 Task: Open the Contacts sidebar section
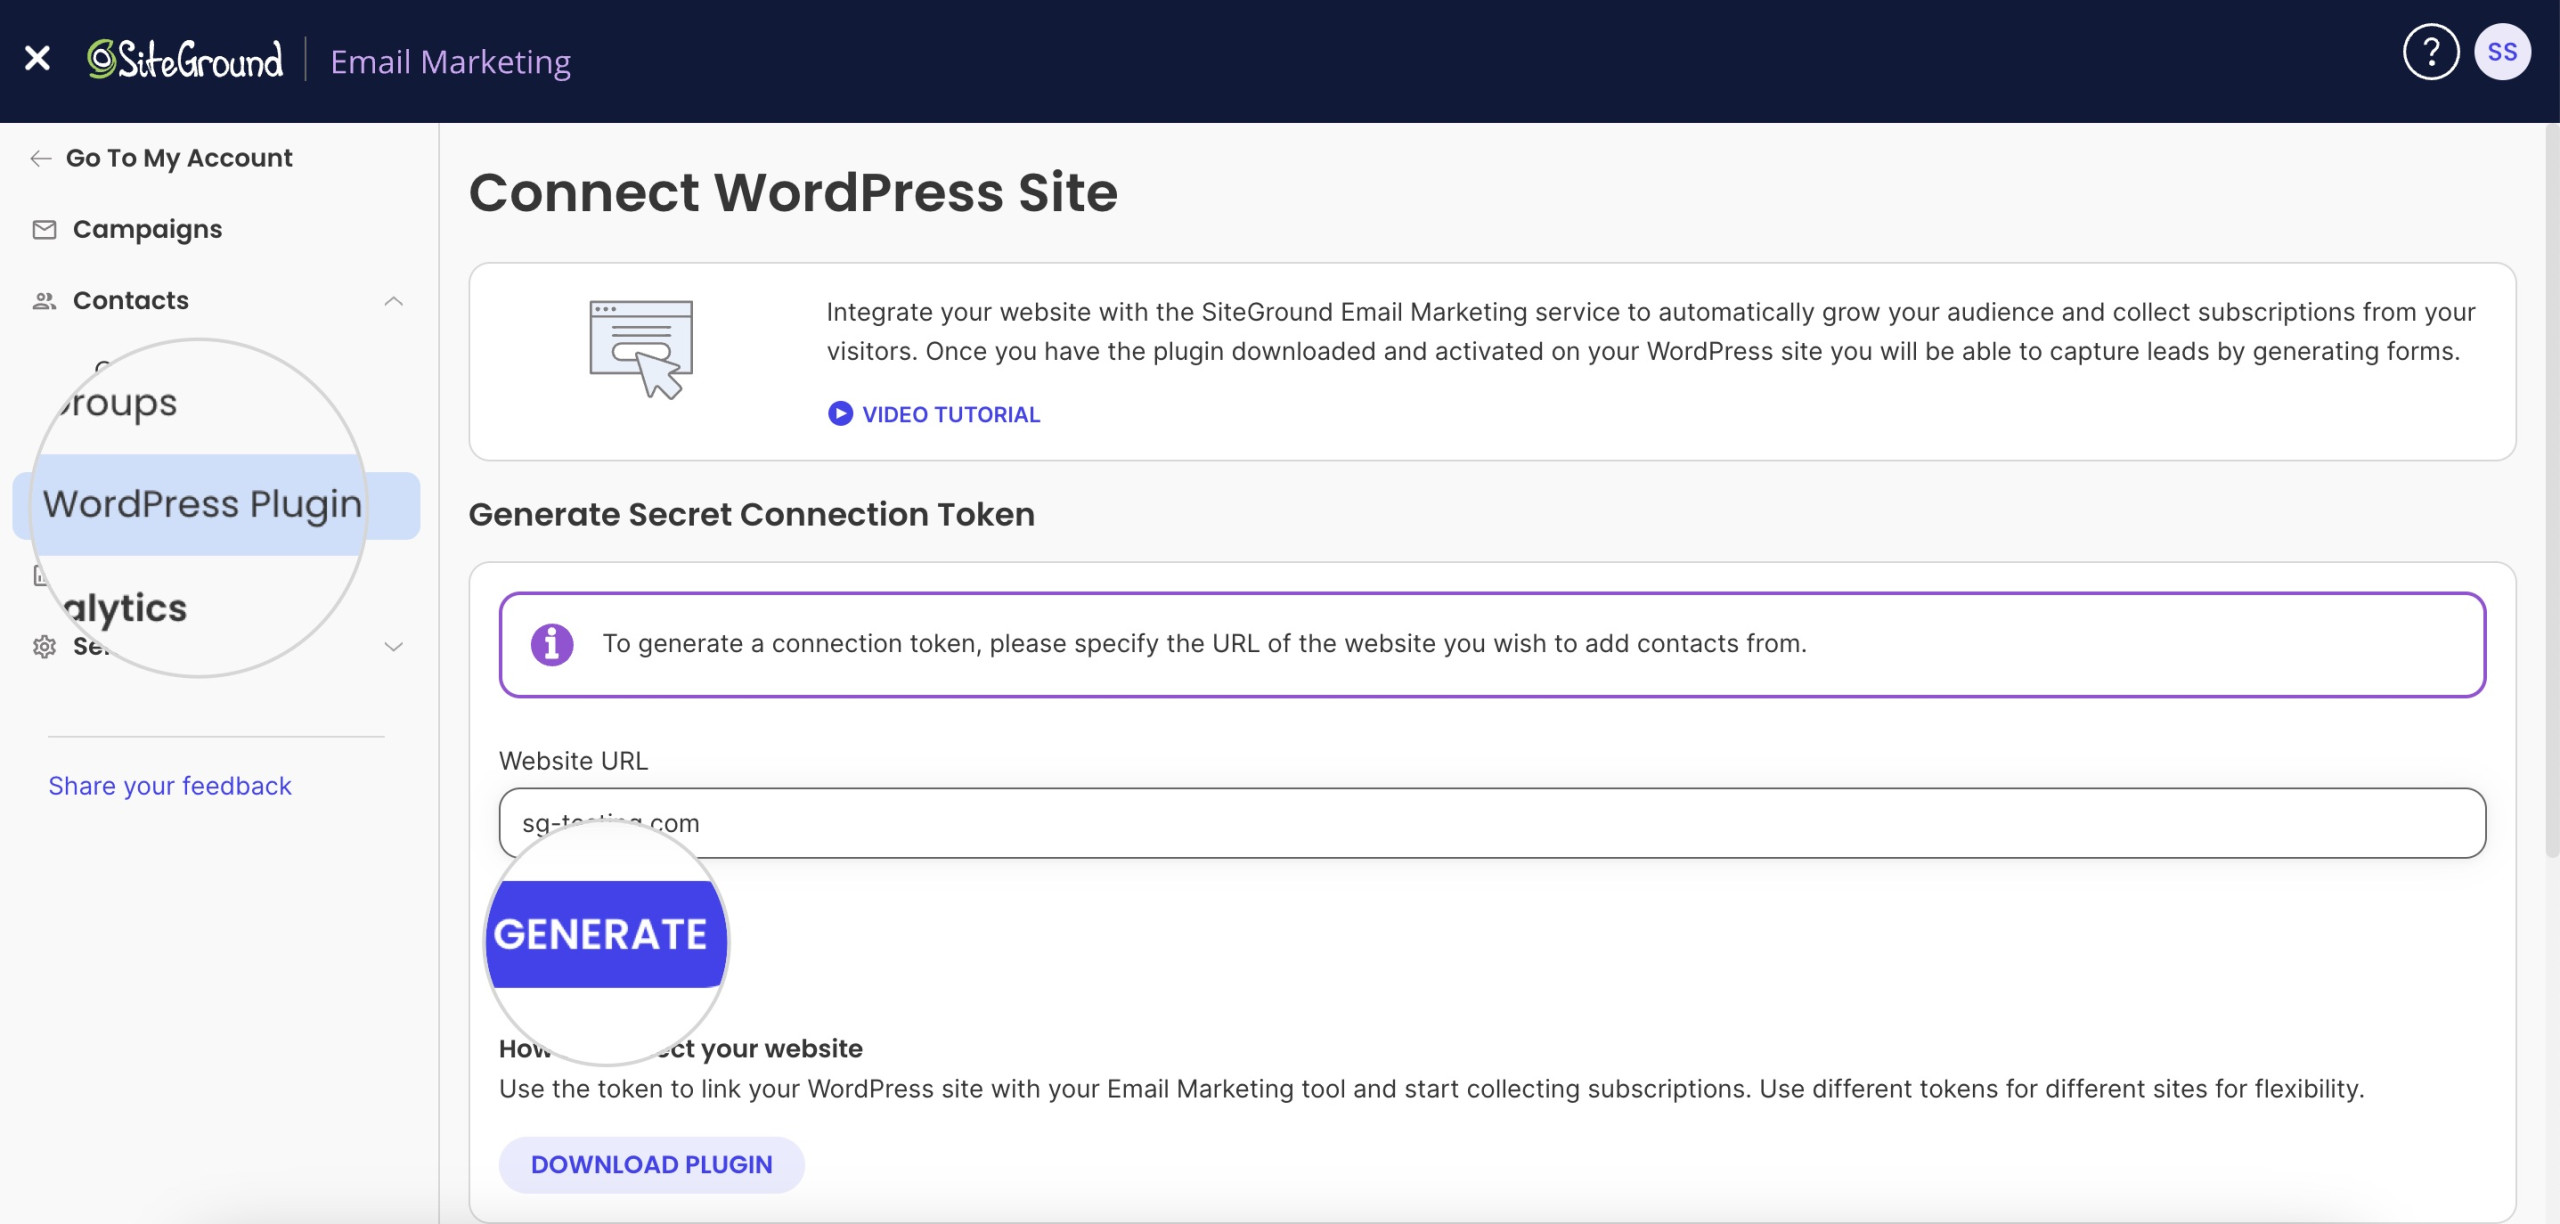130,301
